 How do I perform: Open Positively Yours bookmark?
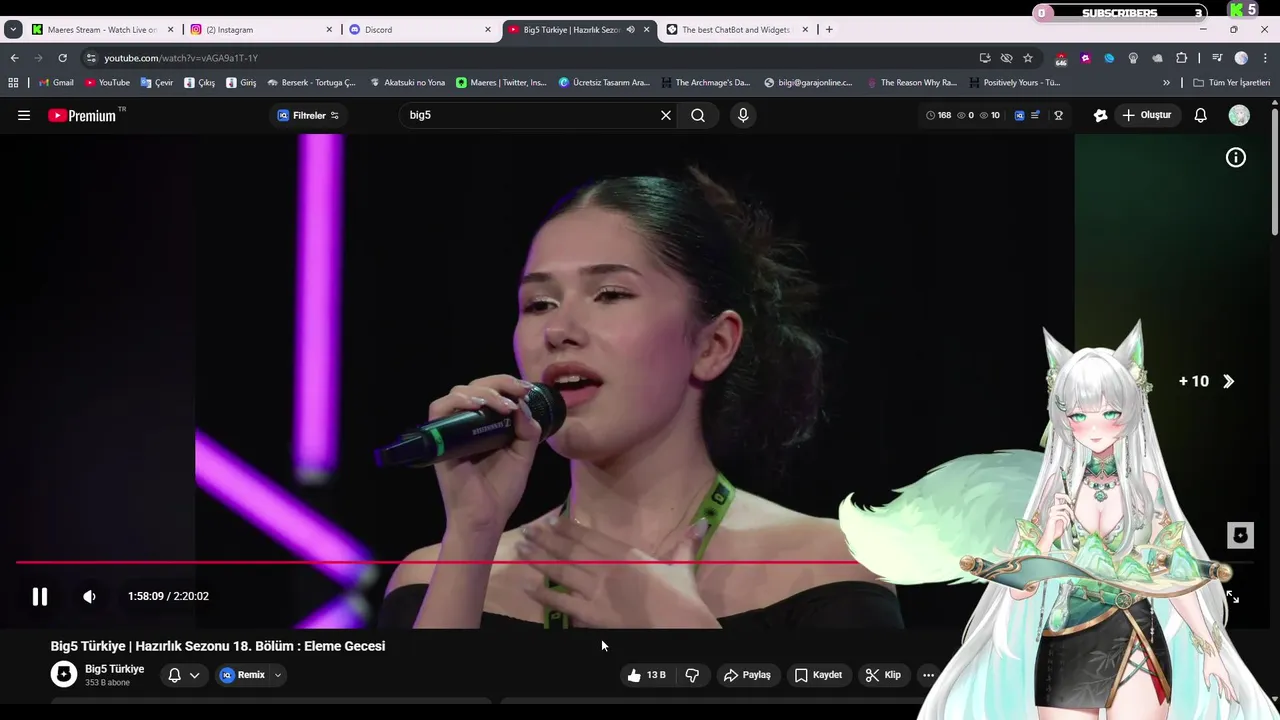click(x=1014, y=83)
